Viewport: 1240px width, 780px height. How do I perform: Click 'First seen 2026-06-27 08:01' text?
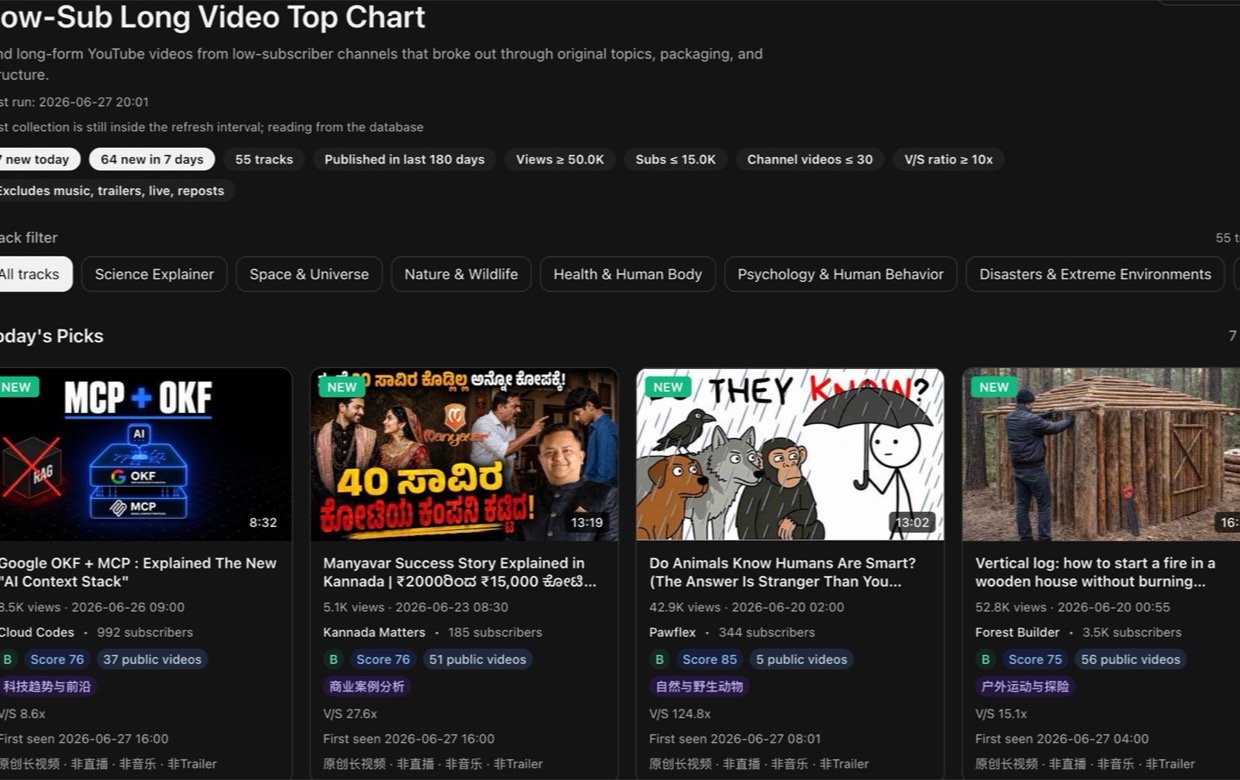[x=735, y=739]
